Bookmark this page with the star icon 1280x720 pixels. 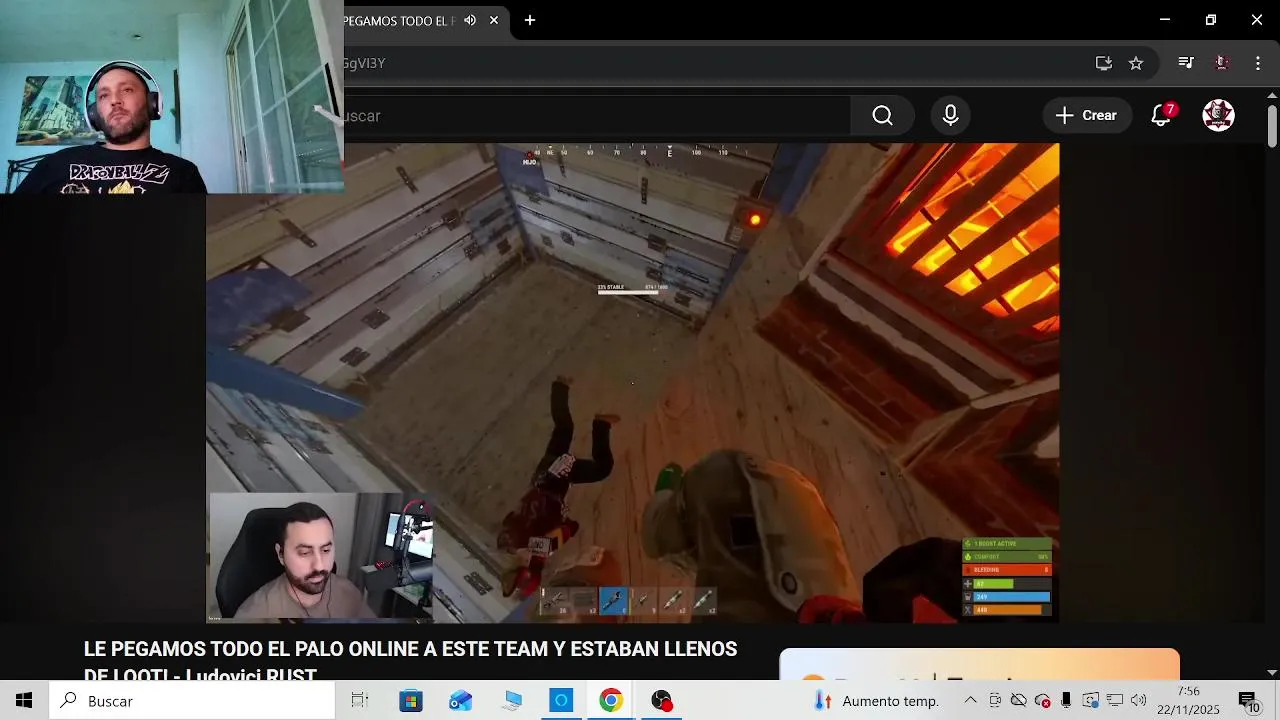(x=1136, y=63)
